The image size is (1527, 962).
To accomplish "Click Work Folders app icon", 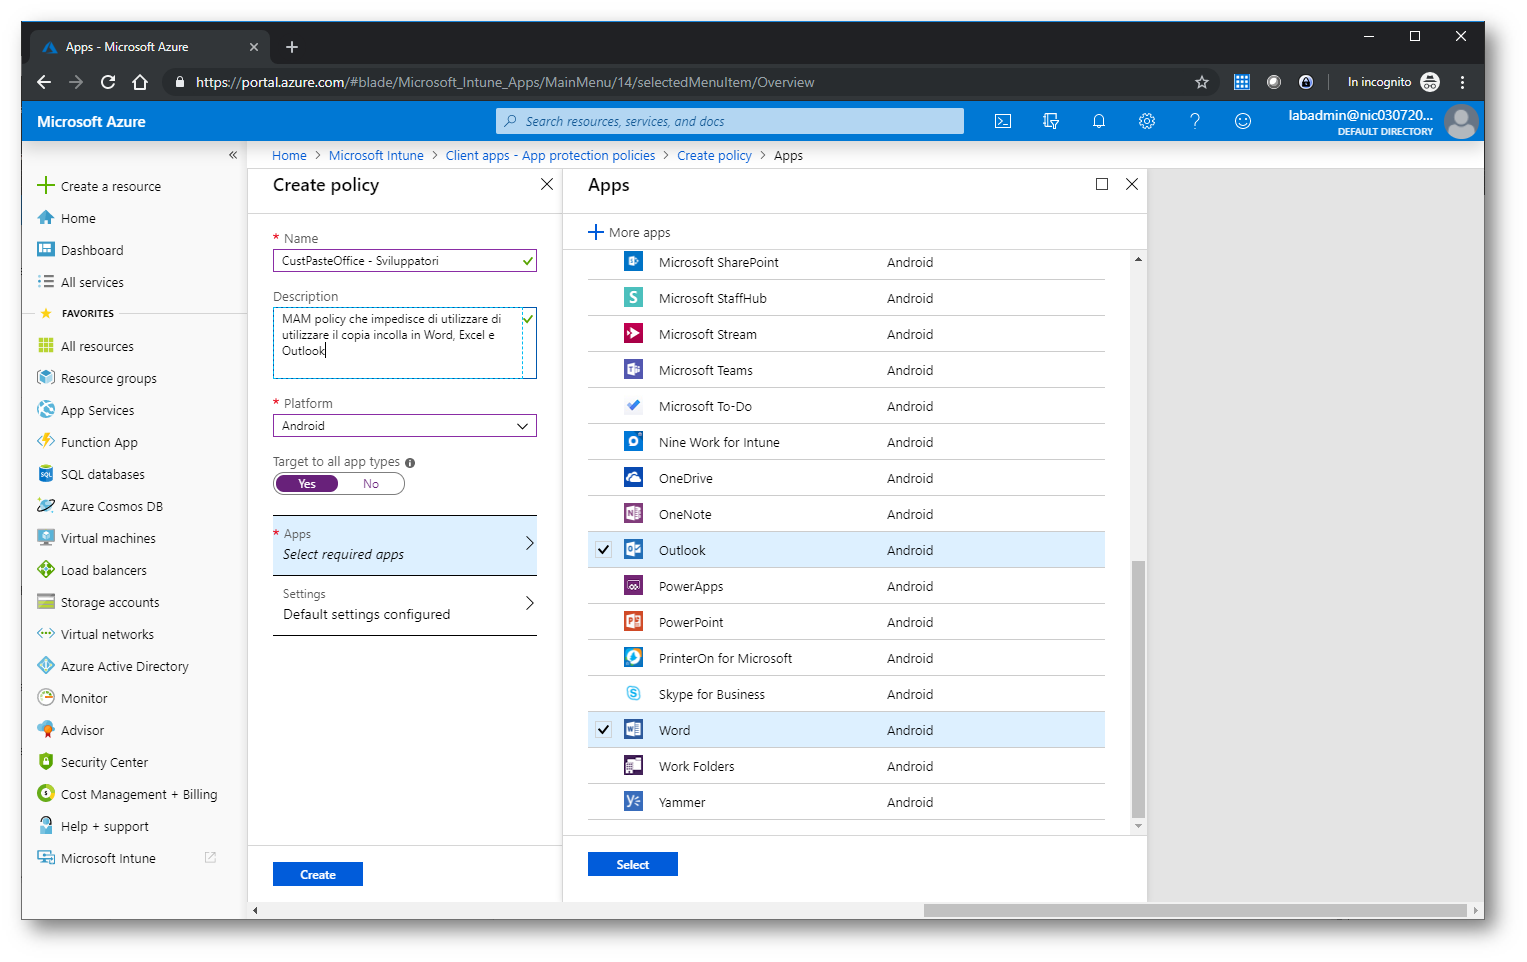I will [633, 766].
